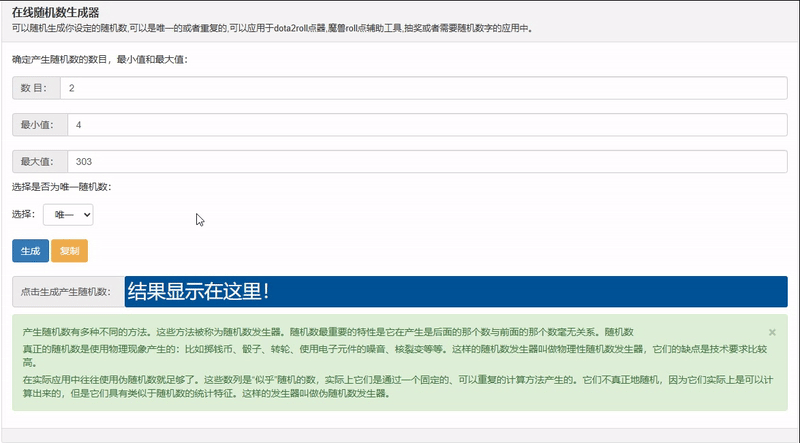Click the 在线随机数生成器 page heading
Image resolution: width=800 pixels, height=443 pixels.
[x=56, y=12]
